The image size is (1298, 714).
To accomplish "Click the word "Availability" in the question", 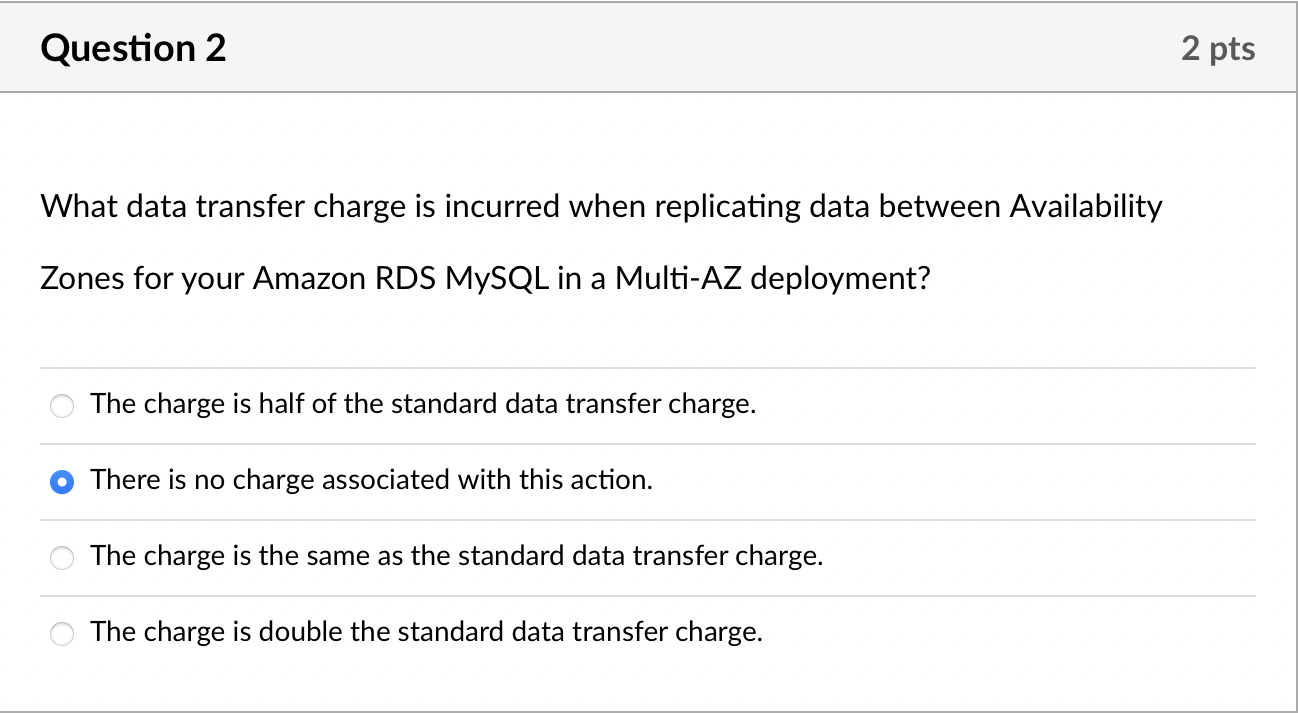I will (1086, 207).
